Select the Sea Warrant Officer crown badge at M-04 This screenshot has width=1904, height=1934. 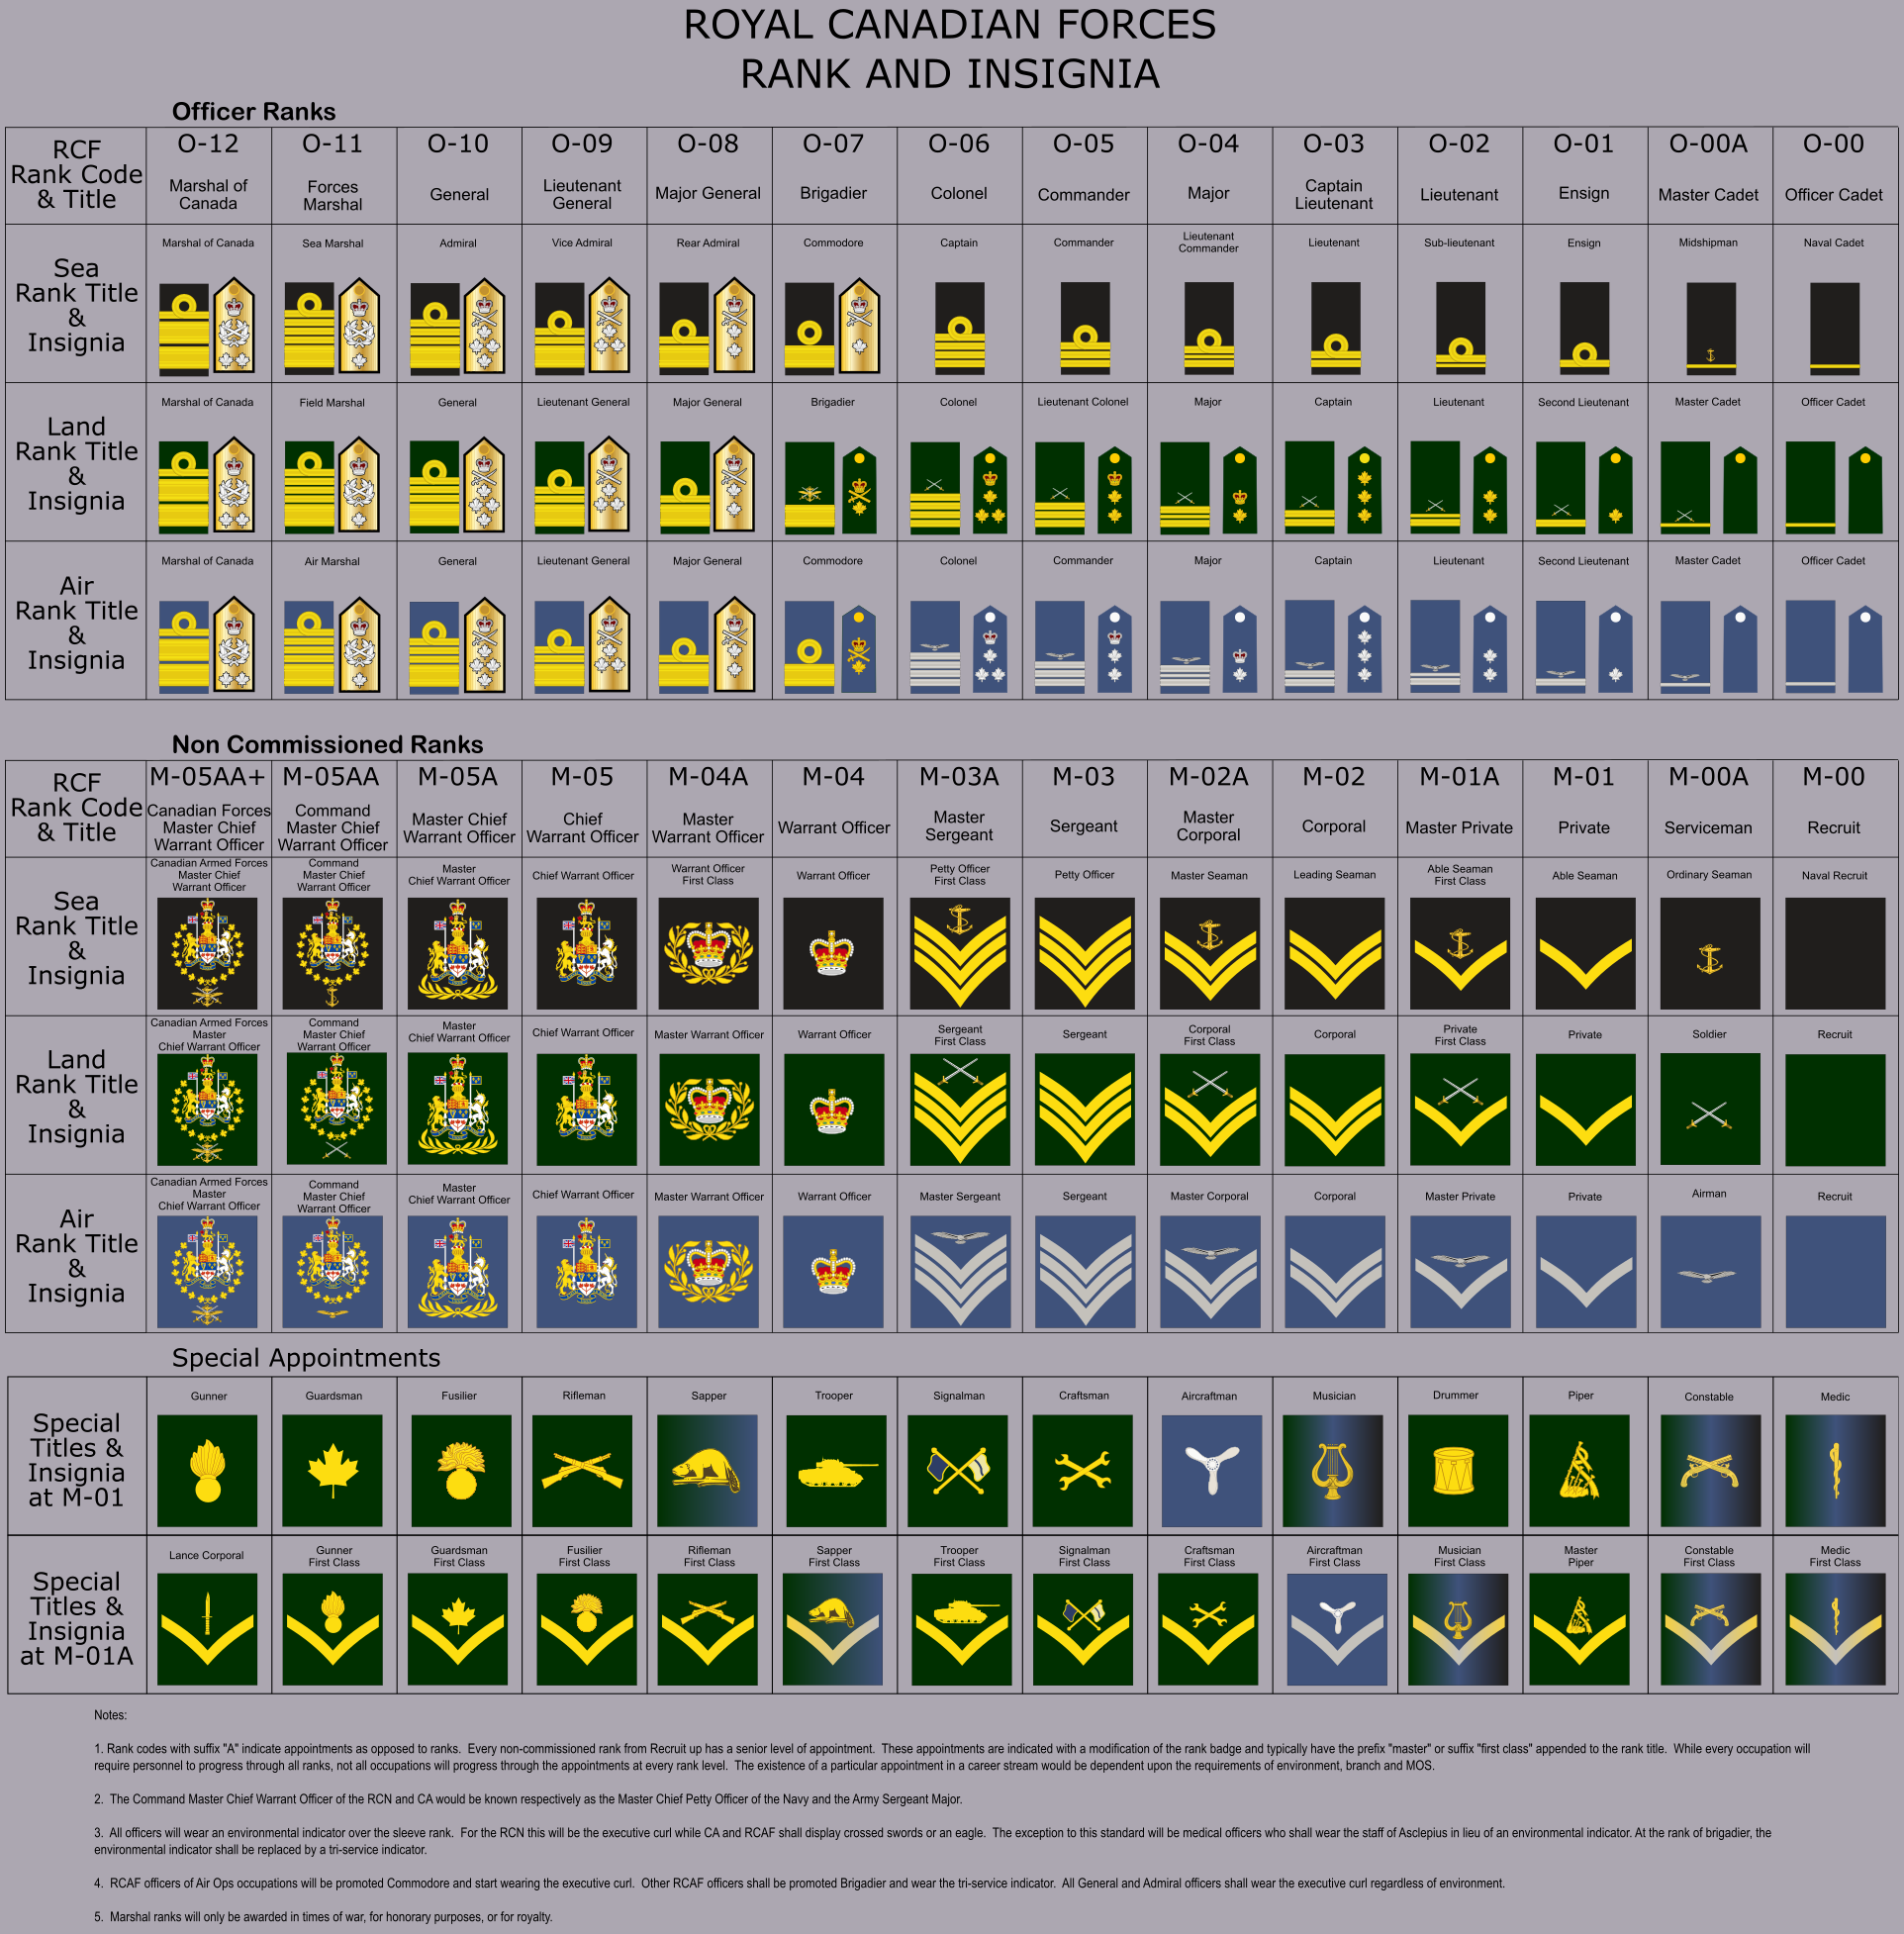click(x=835, y=953)
